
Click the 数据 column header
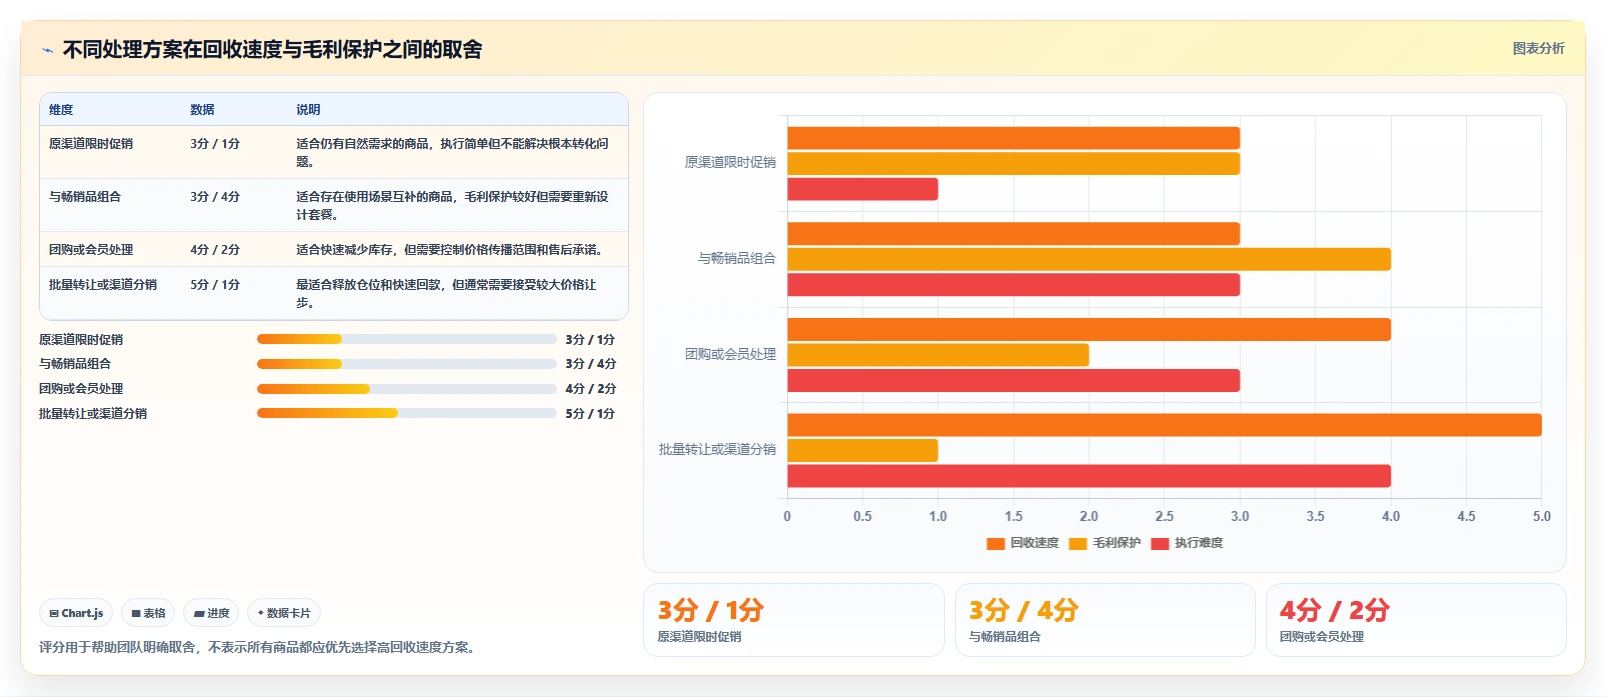(202, 110)
